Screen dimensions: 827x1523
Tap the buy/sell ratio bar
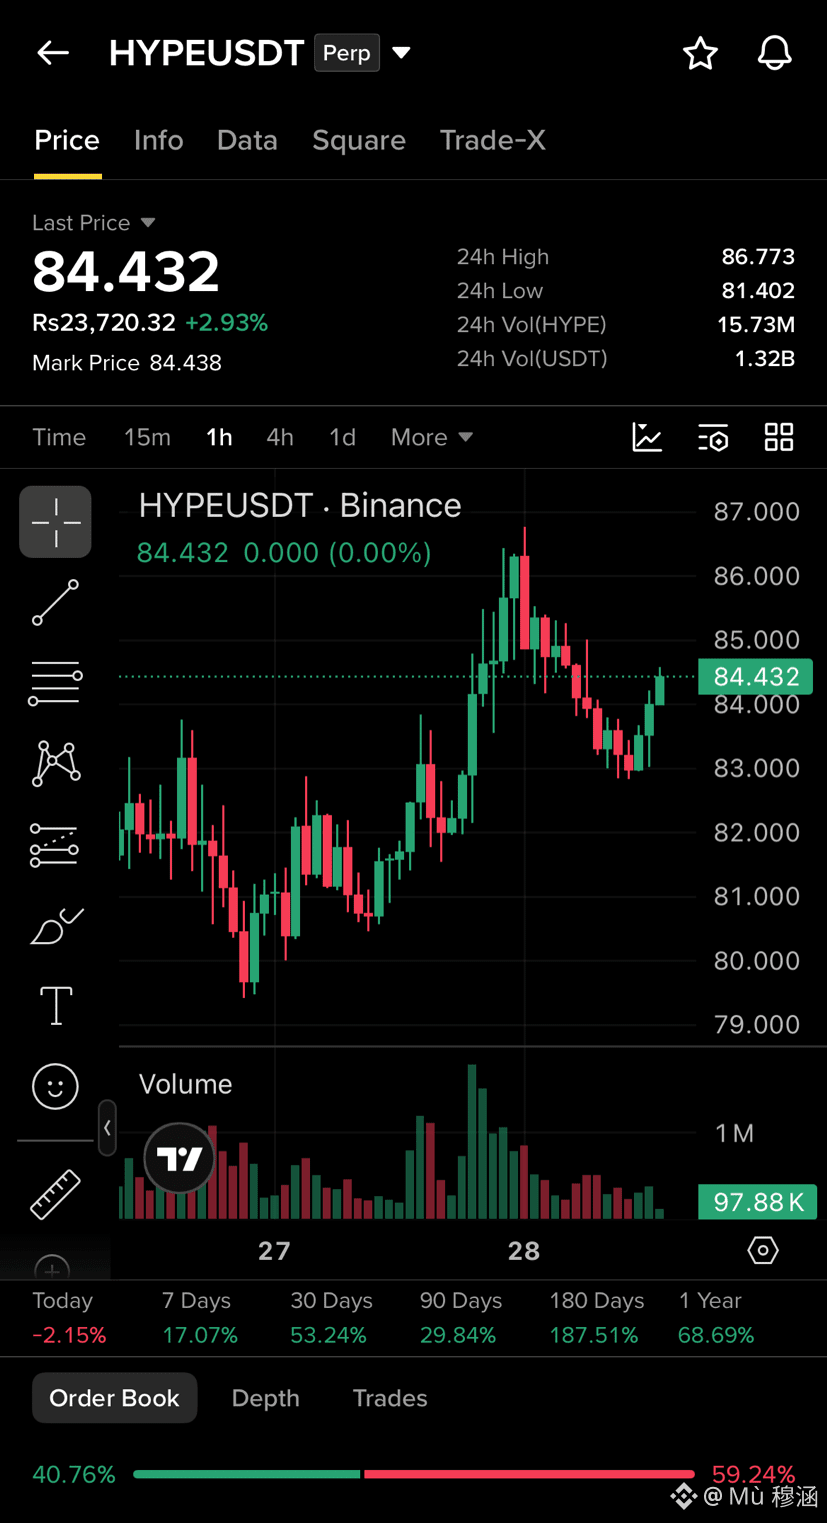point(414,1474)
